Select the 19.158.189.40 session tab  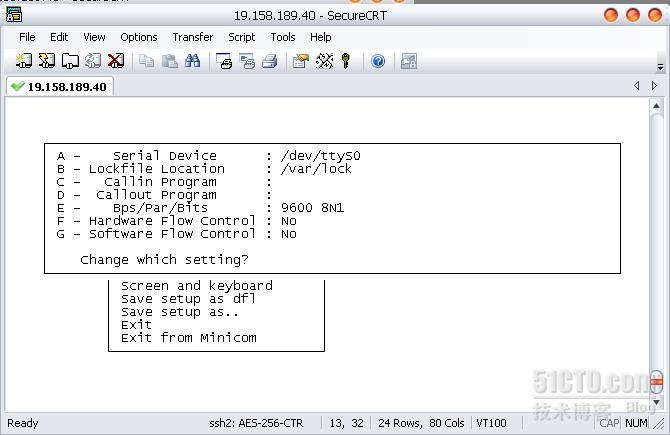click(x=60, y=87)
